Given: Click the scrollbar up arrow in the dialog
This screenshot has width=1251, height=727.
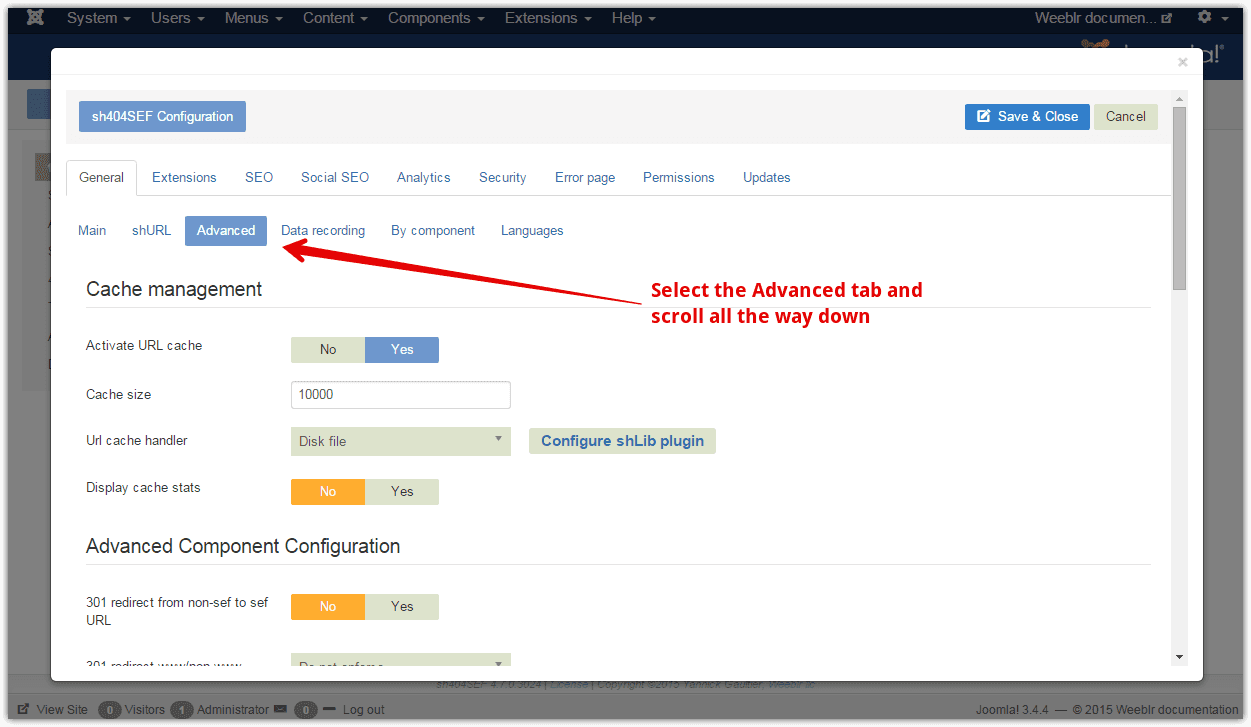Looking at the screenshot, I should pyautogui.click(x=1179, y=99).
